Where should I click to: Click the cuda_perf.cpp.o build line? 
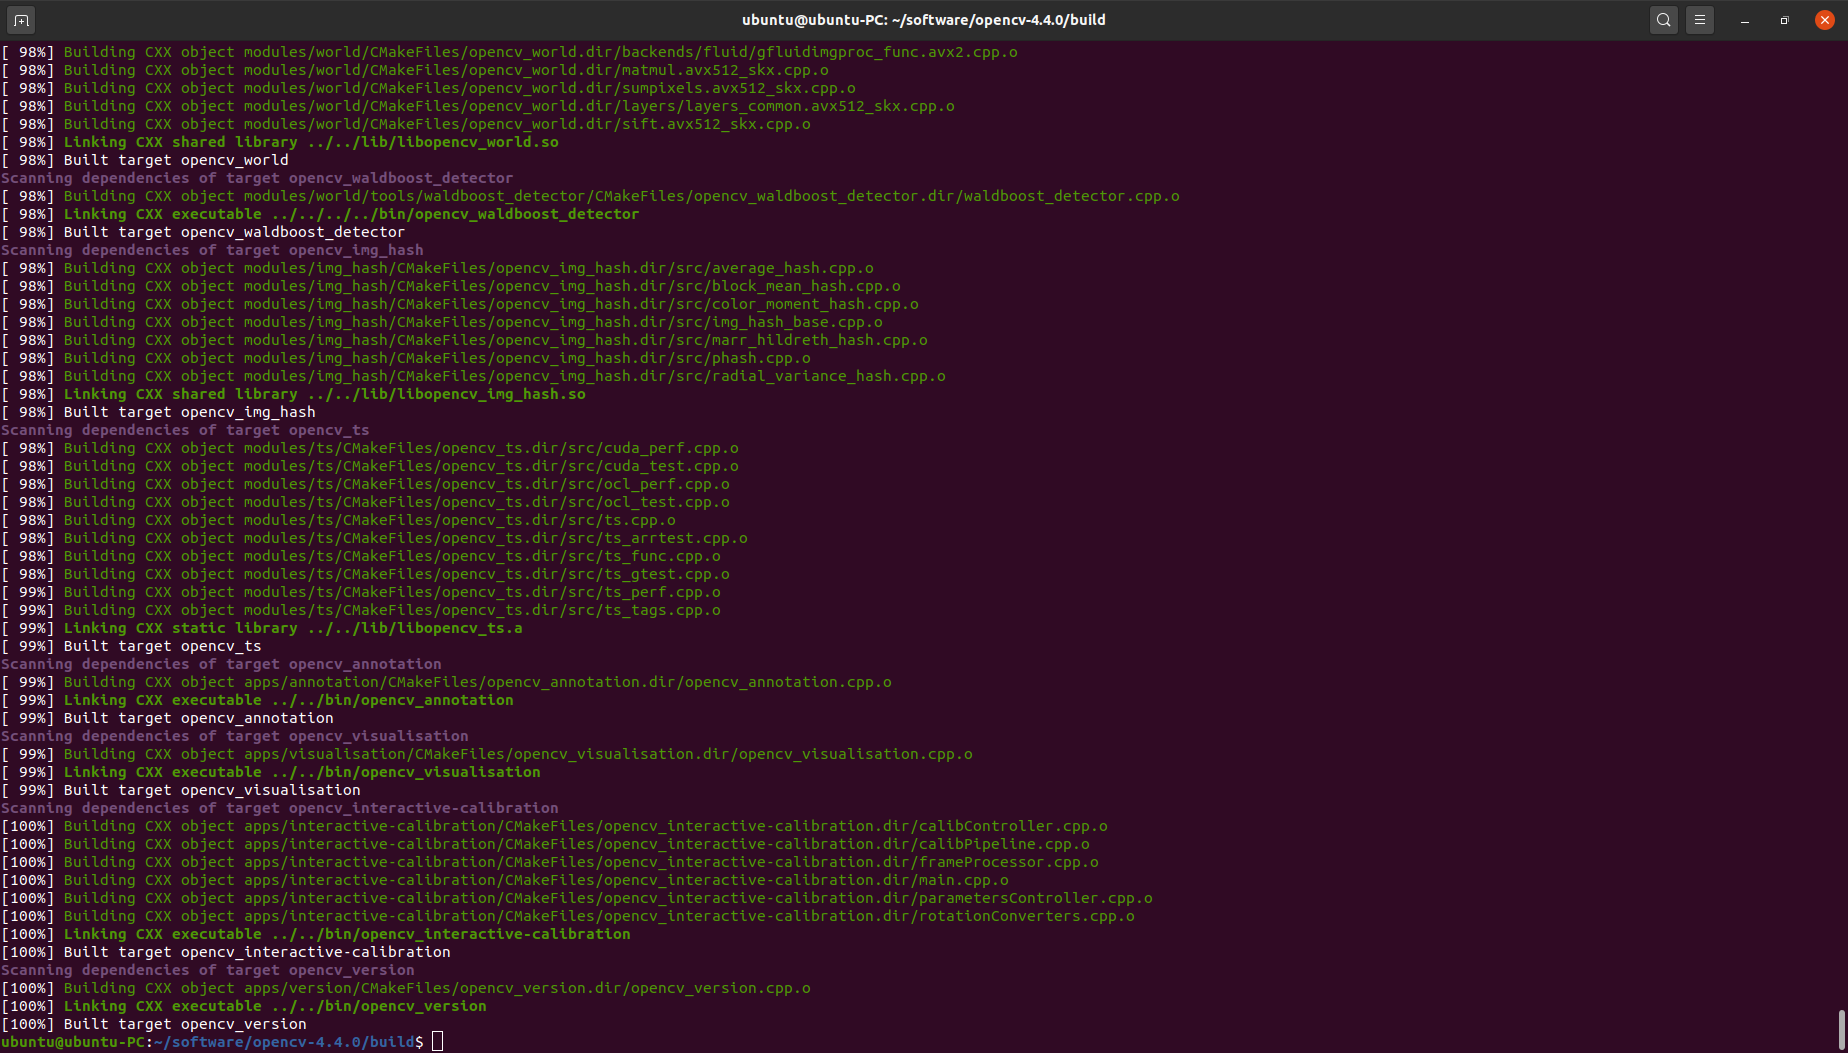(x=370, y=448)
